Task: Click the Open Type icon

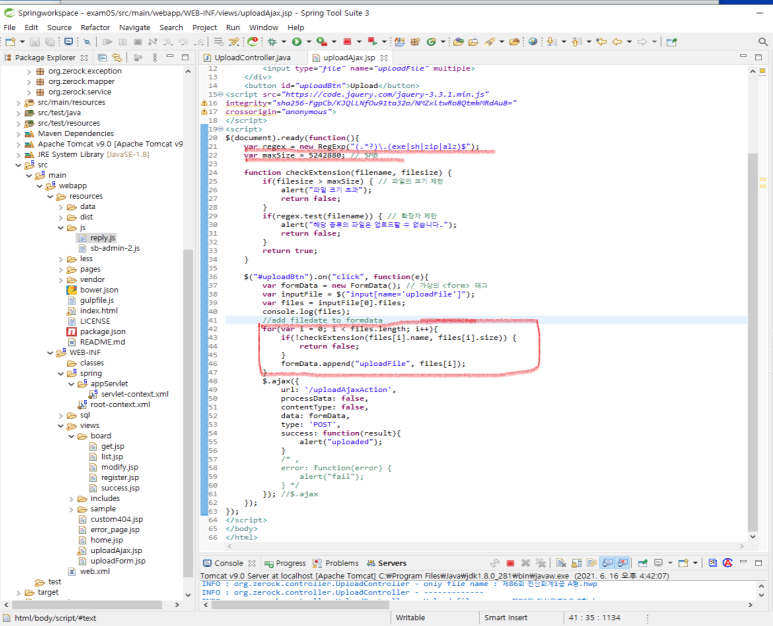Action: click(x=458, y=42)
